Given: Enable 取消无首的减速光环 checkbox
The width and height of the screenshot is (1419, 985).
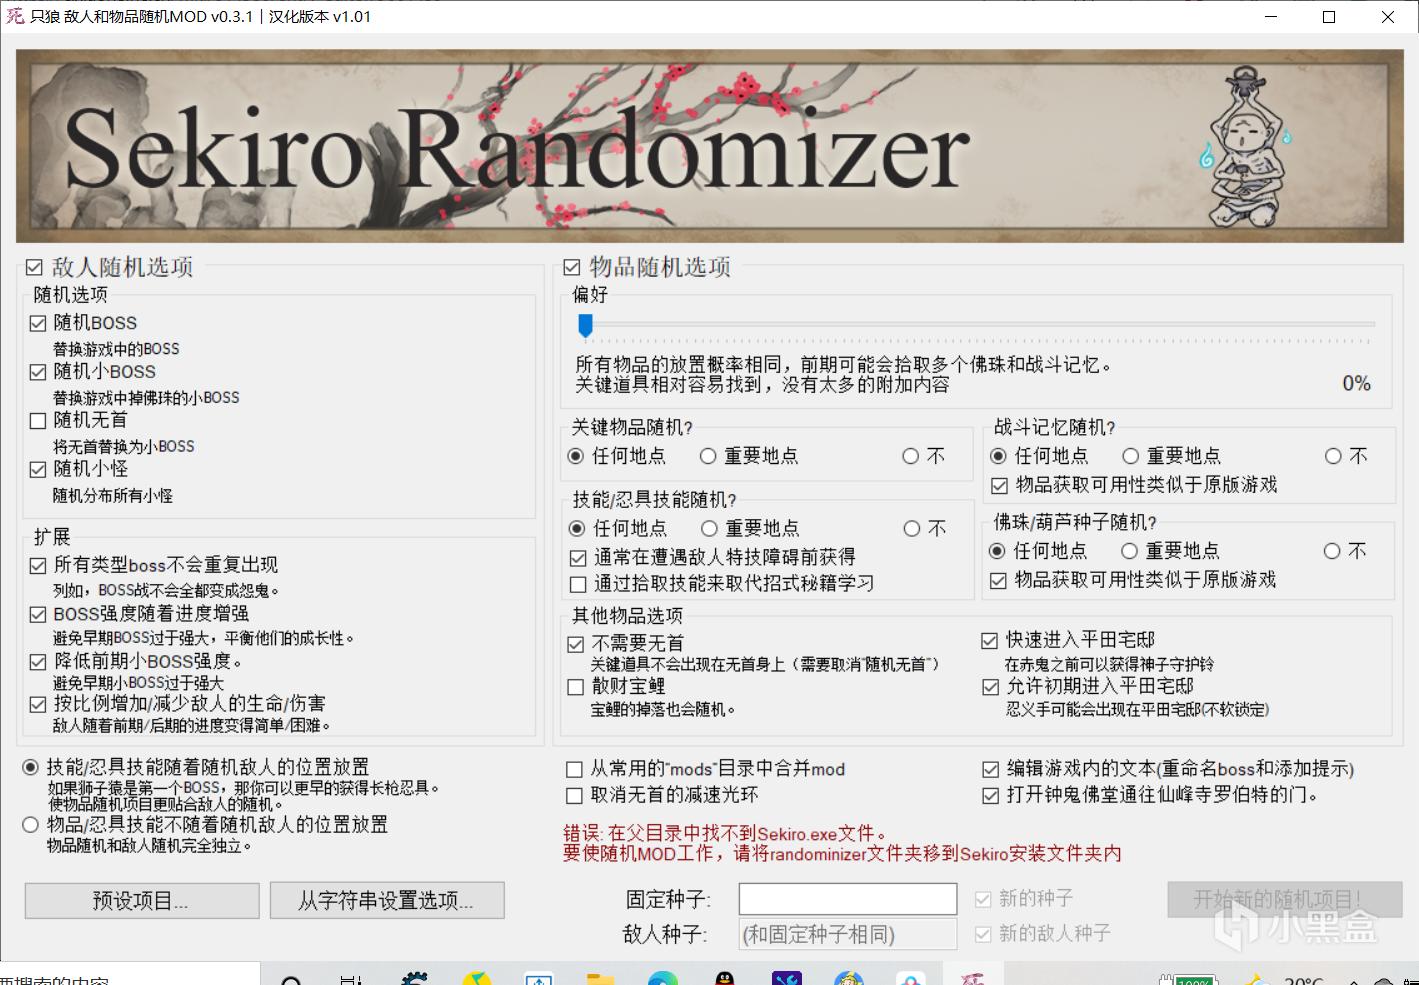Looking at the screenshot, I should pyautogui.click(x=574, y=796).
